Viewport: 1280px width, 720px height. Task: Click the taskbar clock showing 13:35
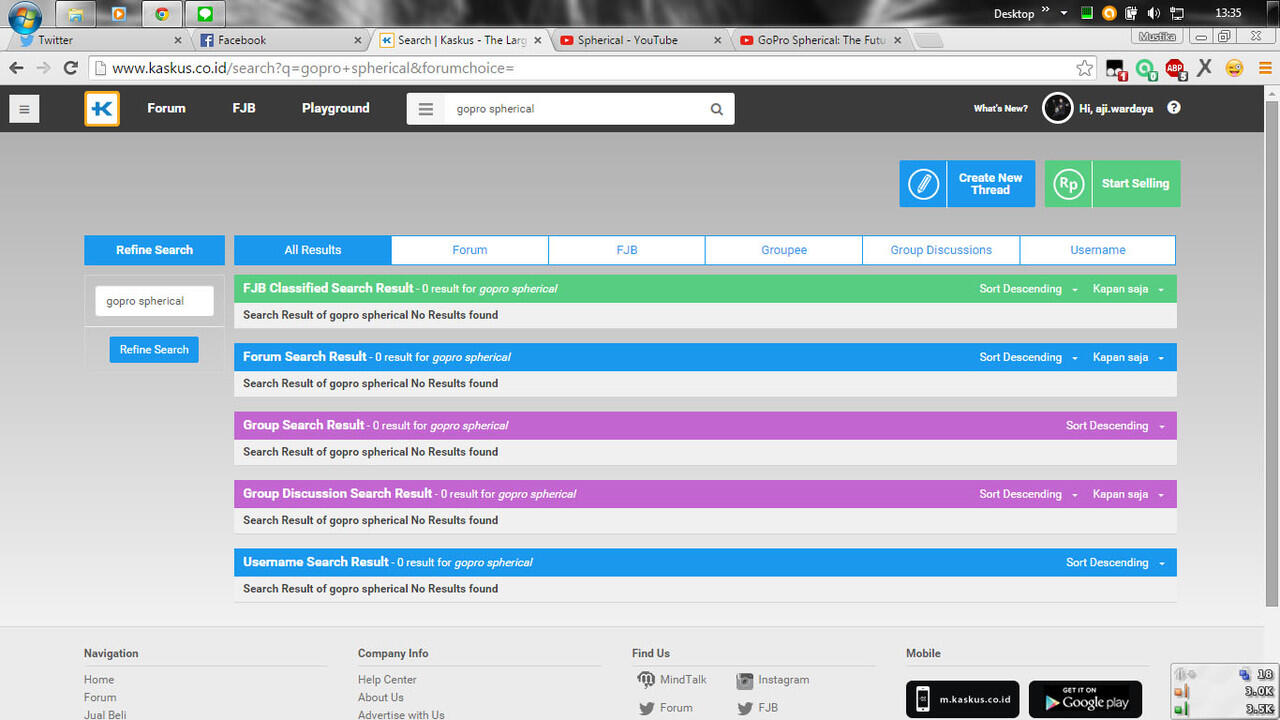click(x=1228, y=13)
